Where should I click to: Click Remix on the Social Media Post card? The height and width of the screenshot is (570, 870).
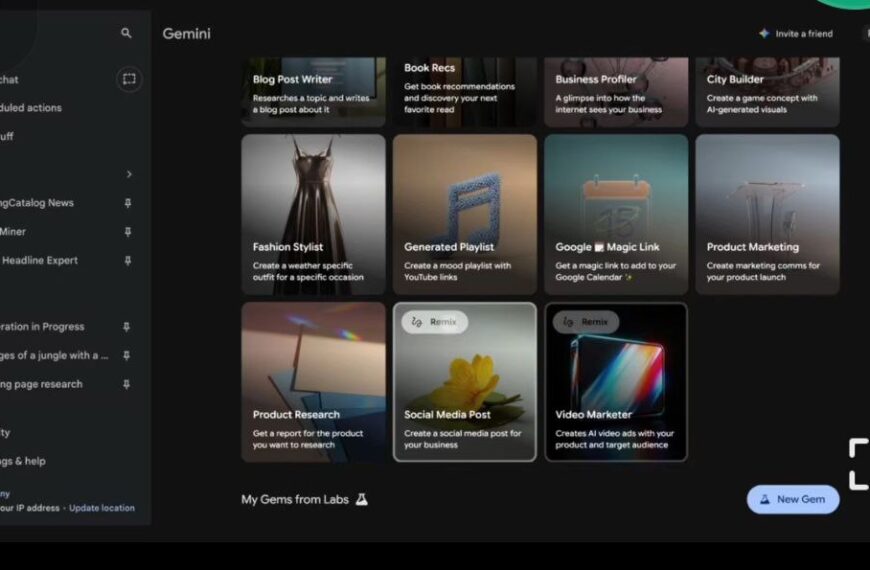[434, 322]
